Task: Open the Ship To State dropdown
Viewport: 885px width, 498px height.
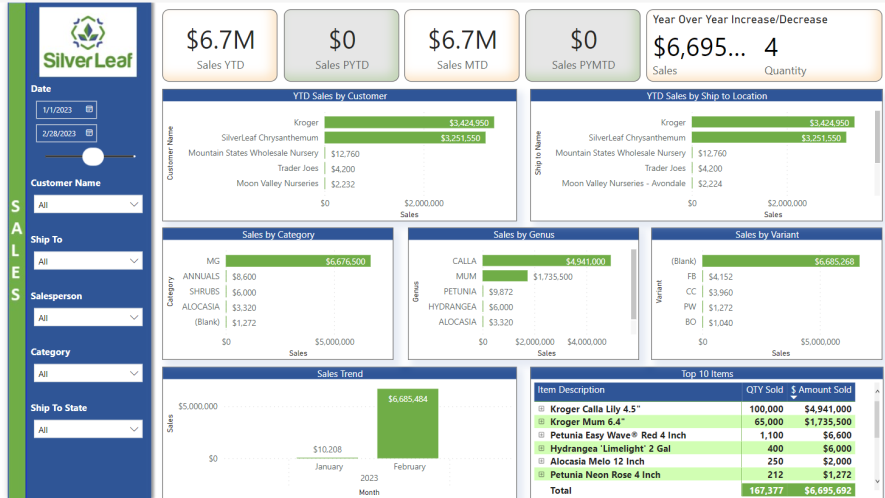Action: point(88,429)
